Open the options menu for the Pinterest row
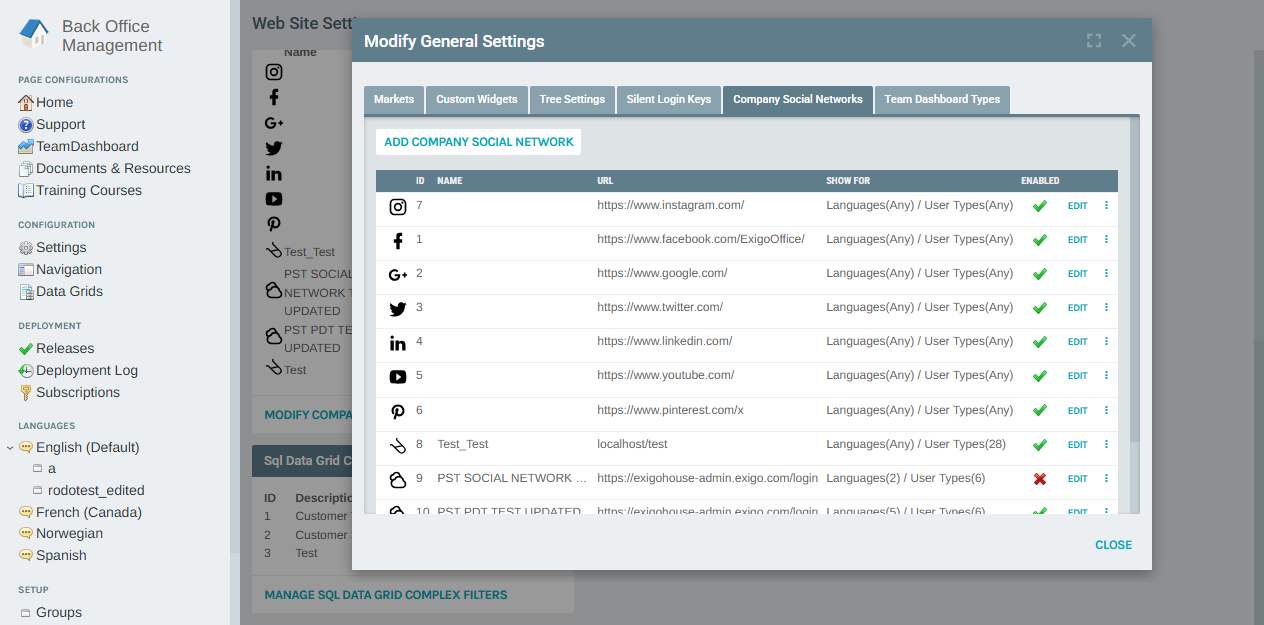This screenshot has width=1264, height=625. [x=1106, y=410]
